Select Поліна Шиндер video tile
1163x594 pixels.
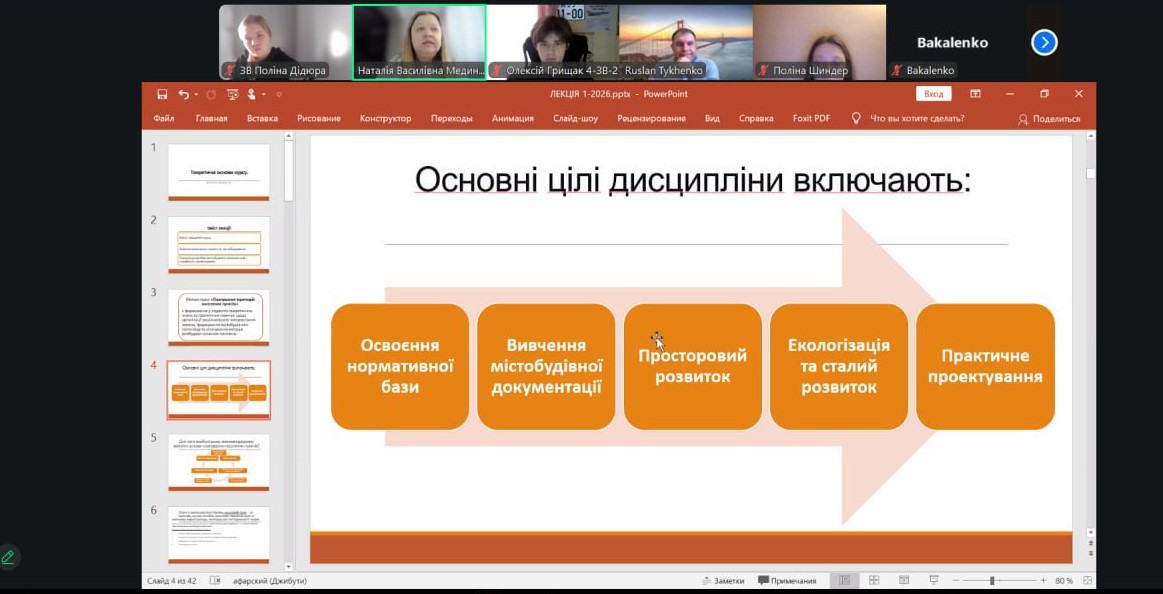(820, 42)
